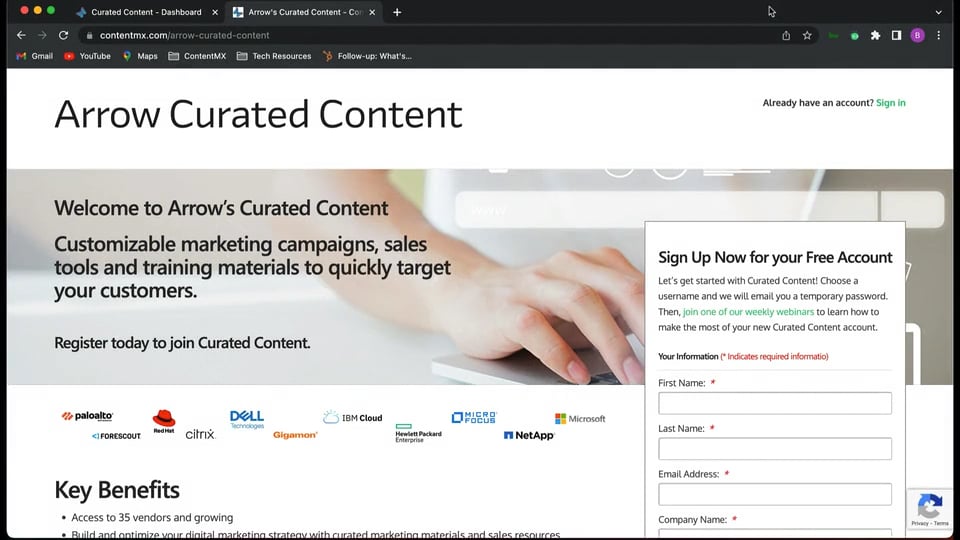
Task: Click the lock icon in the address bar
Action: coord(89,36)
